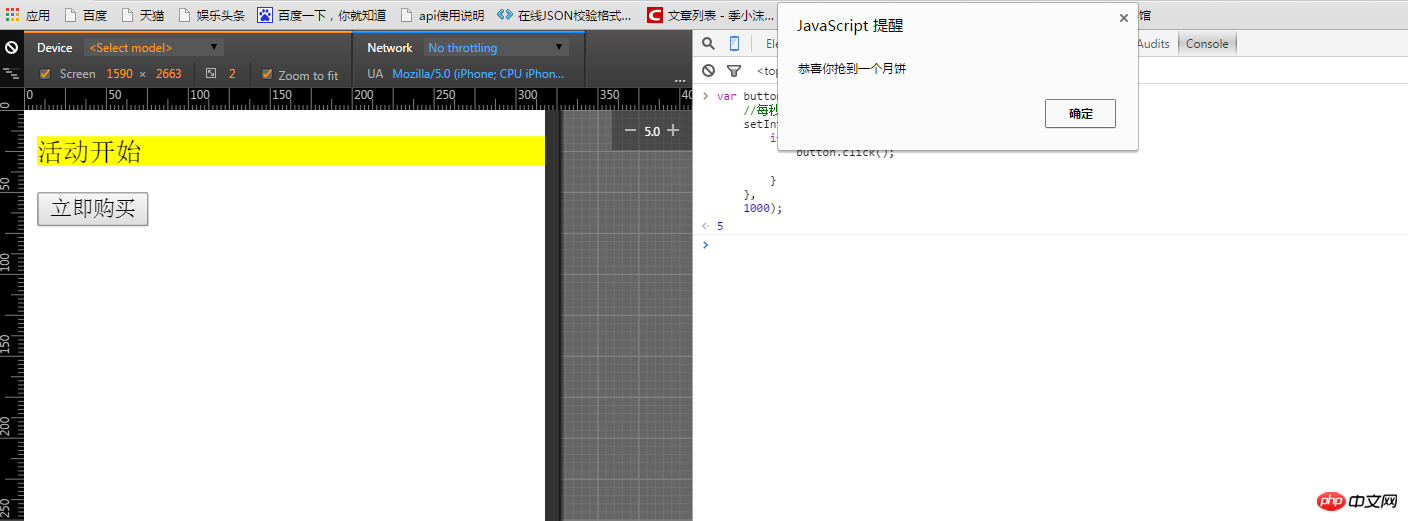Click the 1000); line in console code
The image size is (1408, 521).
[x=763, y=208]
